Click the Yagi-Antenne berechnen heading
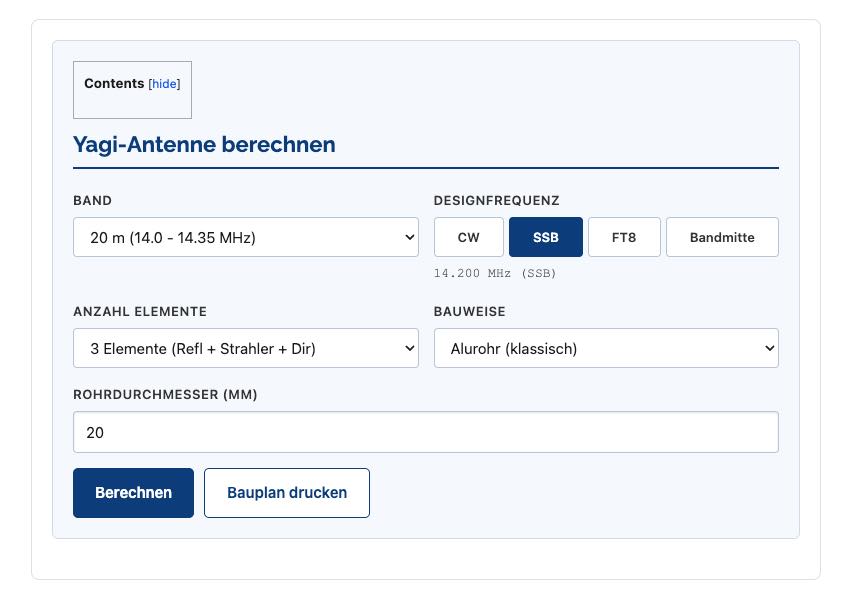 click(x=204, y=144)
